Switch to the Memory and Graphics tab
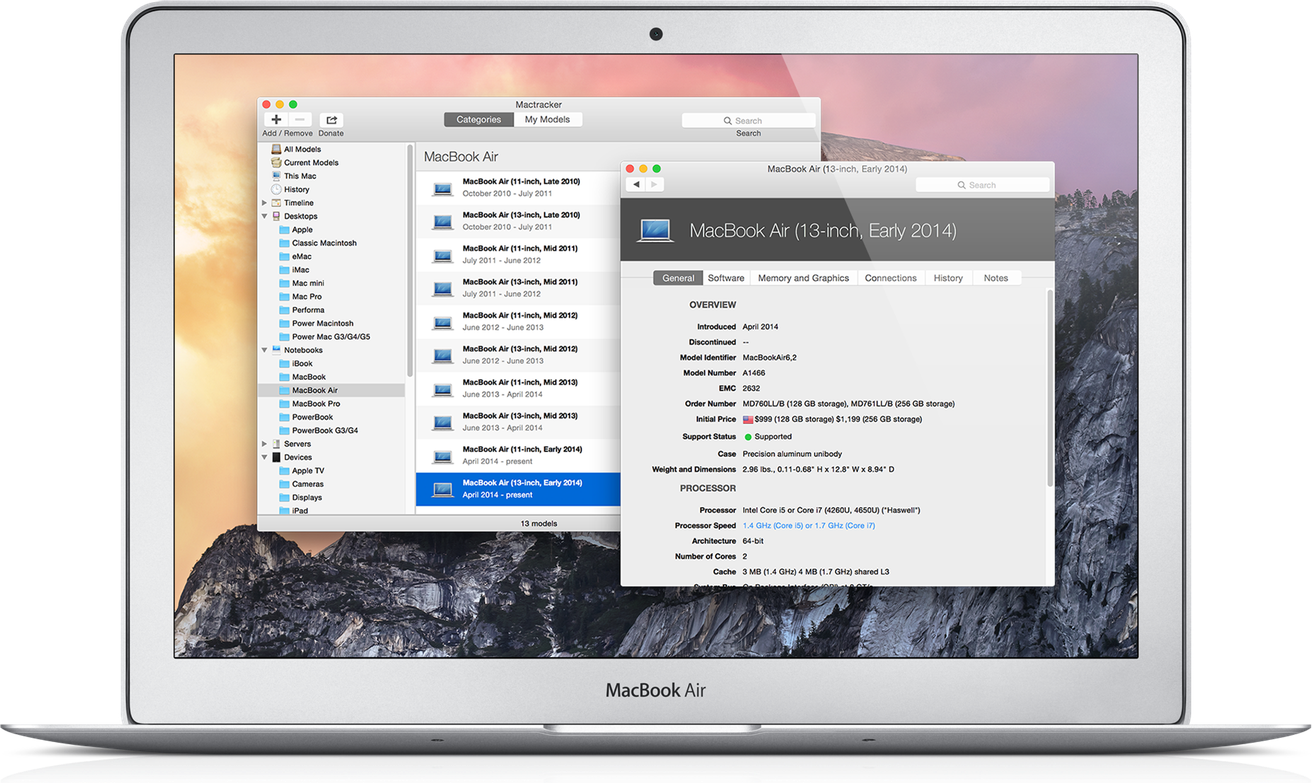 click(803, 277)
